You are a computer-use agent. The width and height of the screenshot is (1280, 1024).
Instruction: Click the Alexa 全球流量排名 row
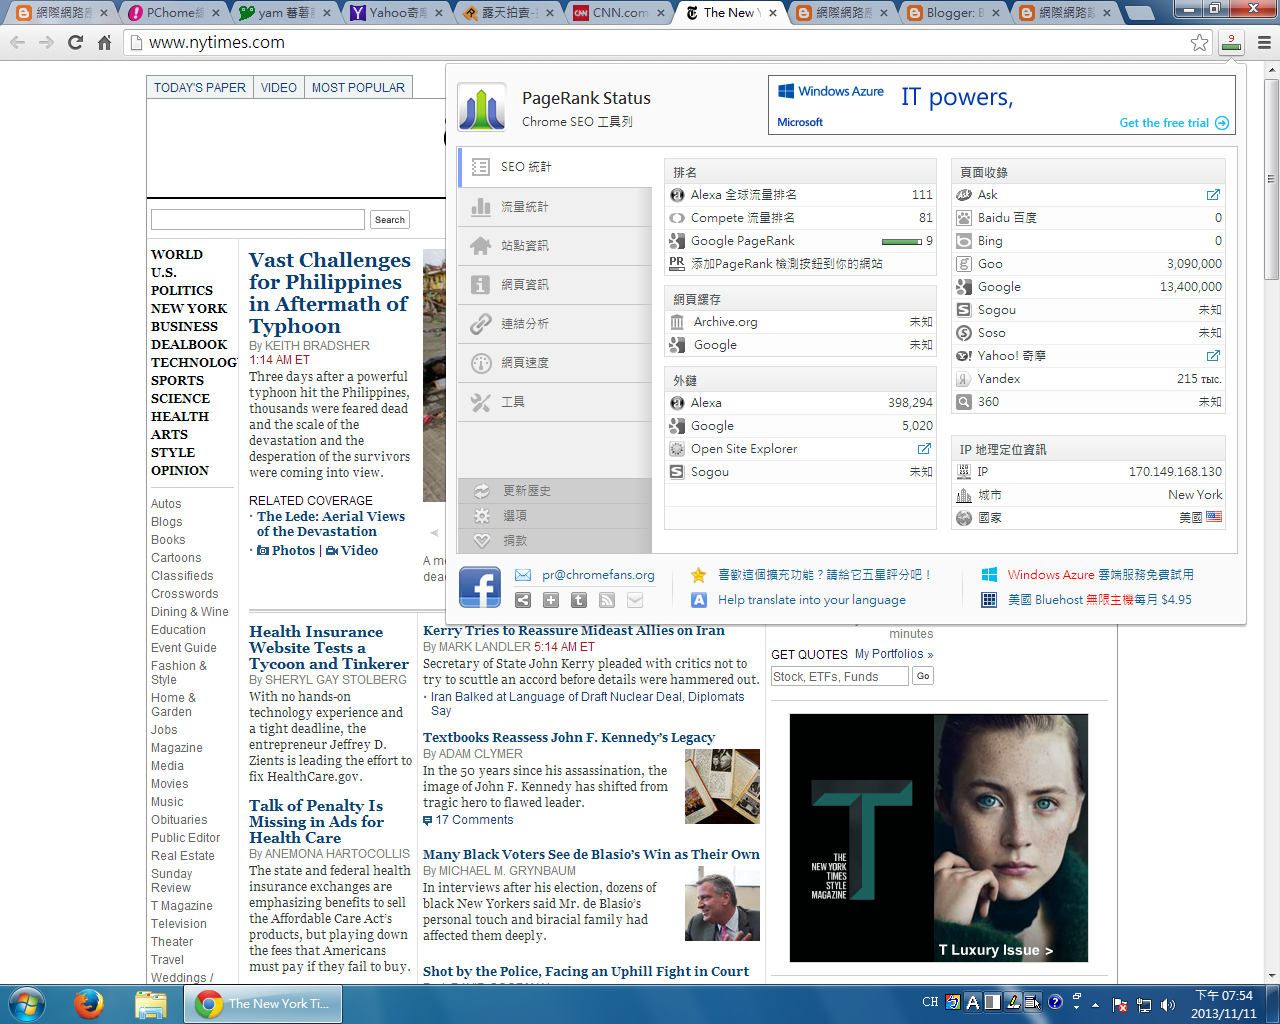(x=801, y=195)
